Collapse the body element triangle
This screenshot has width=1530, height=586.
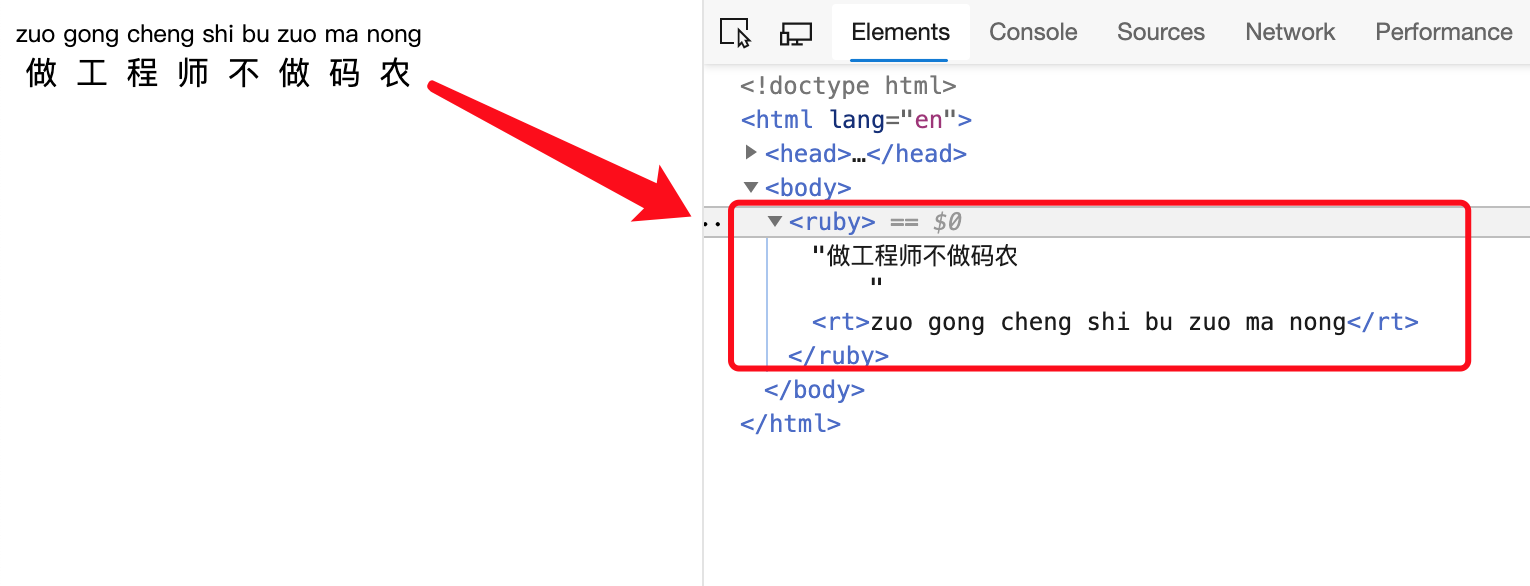coord(751,187)
